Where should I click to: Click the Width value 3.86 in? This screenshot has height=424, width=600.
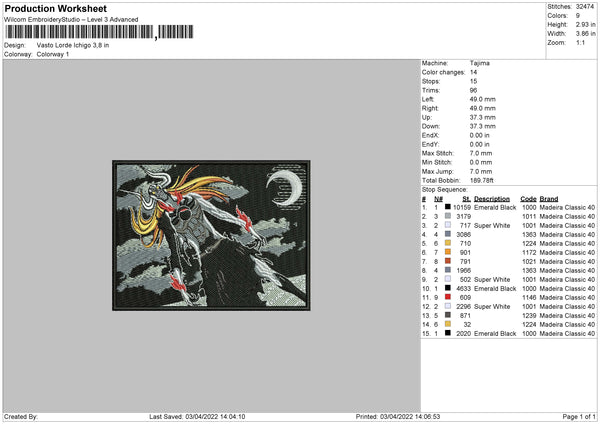pyautogui.click(x=585, y=34)
